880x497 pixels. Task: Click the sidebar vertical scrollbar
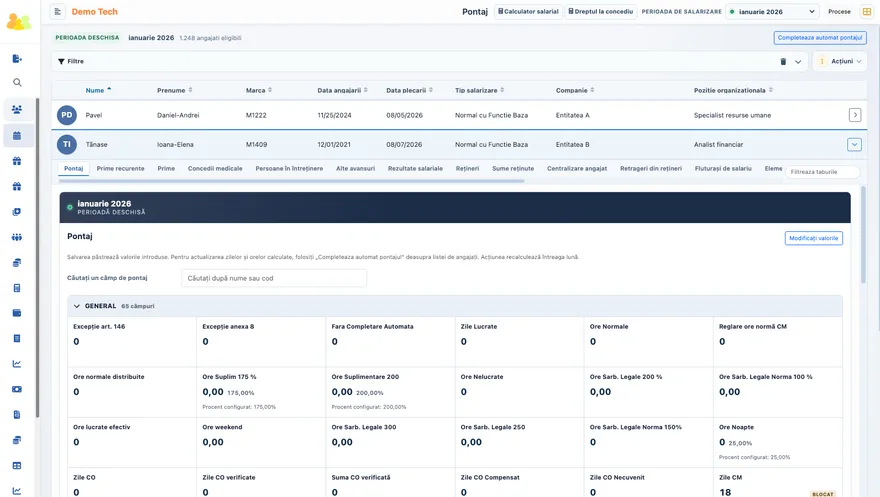37,258
